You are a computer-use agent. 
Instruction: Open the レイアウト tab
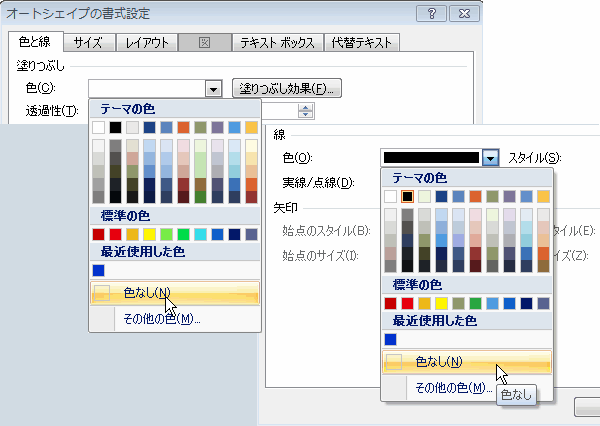(x=147, y=42)
